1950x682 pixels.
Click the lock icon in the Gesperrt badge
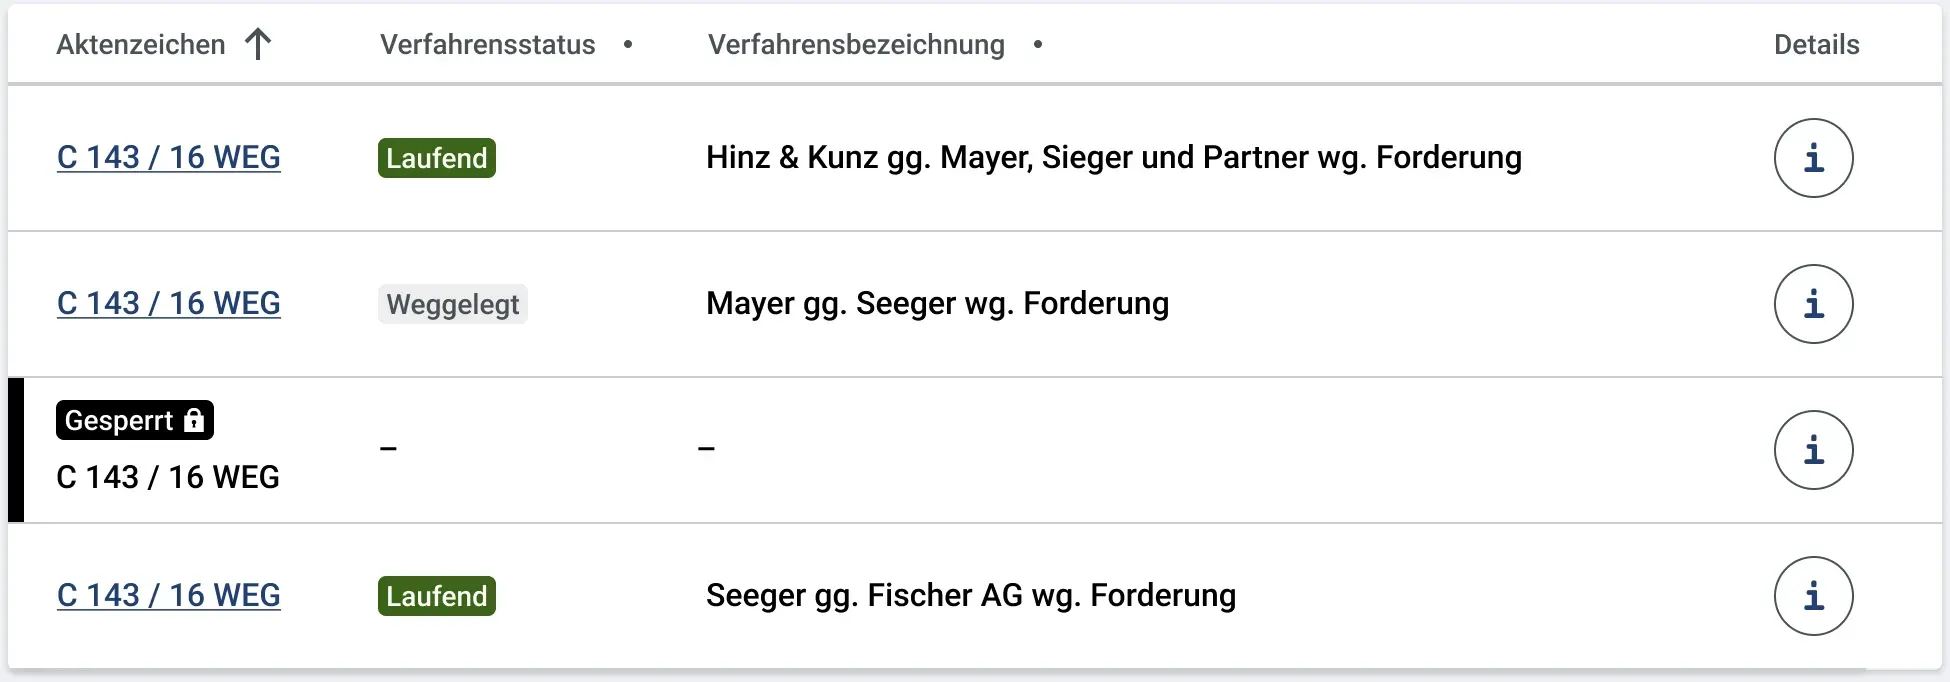pyautogui.click(x=194, y=420)
